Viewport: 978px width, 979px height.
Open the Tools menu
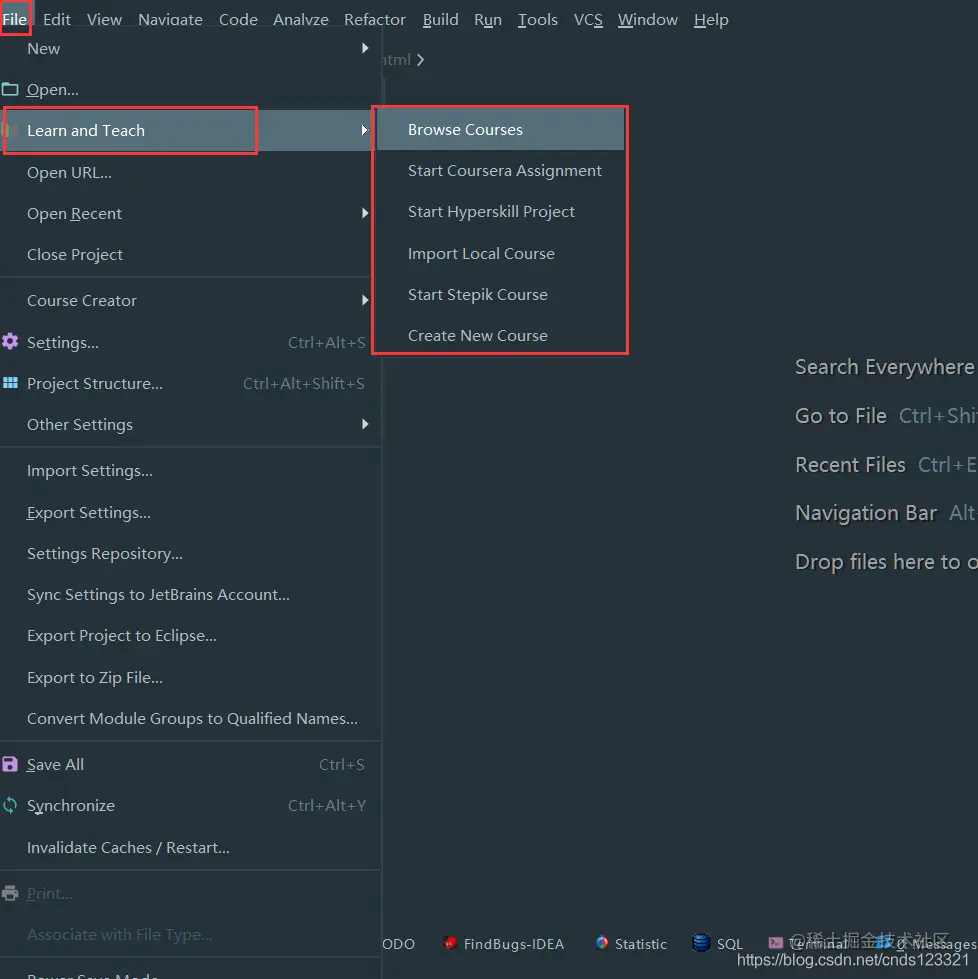coord(538,19)
